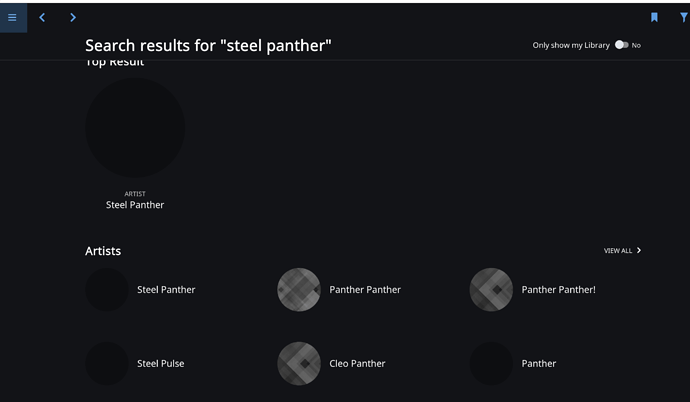Click the VIEW ALL link

[x=617, y=251]
